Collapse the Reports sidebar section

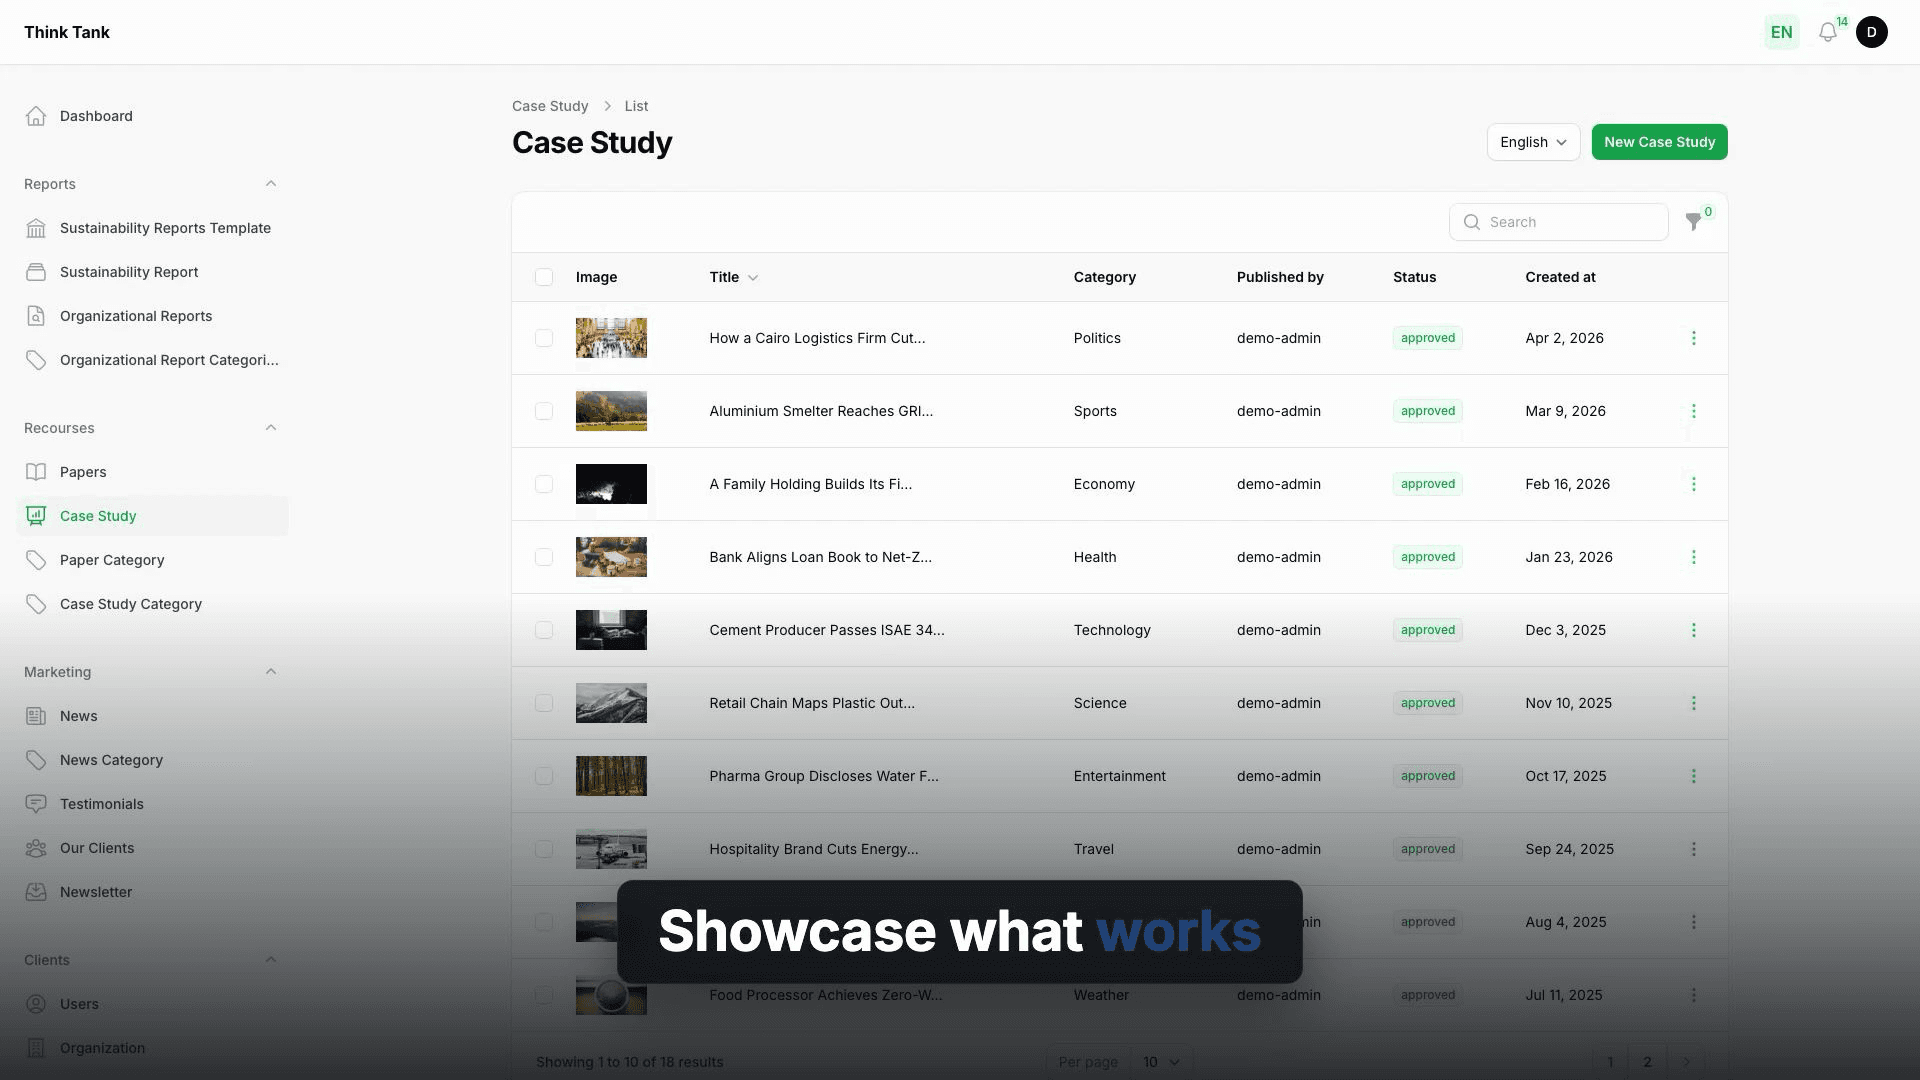(x=271, y=184)
